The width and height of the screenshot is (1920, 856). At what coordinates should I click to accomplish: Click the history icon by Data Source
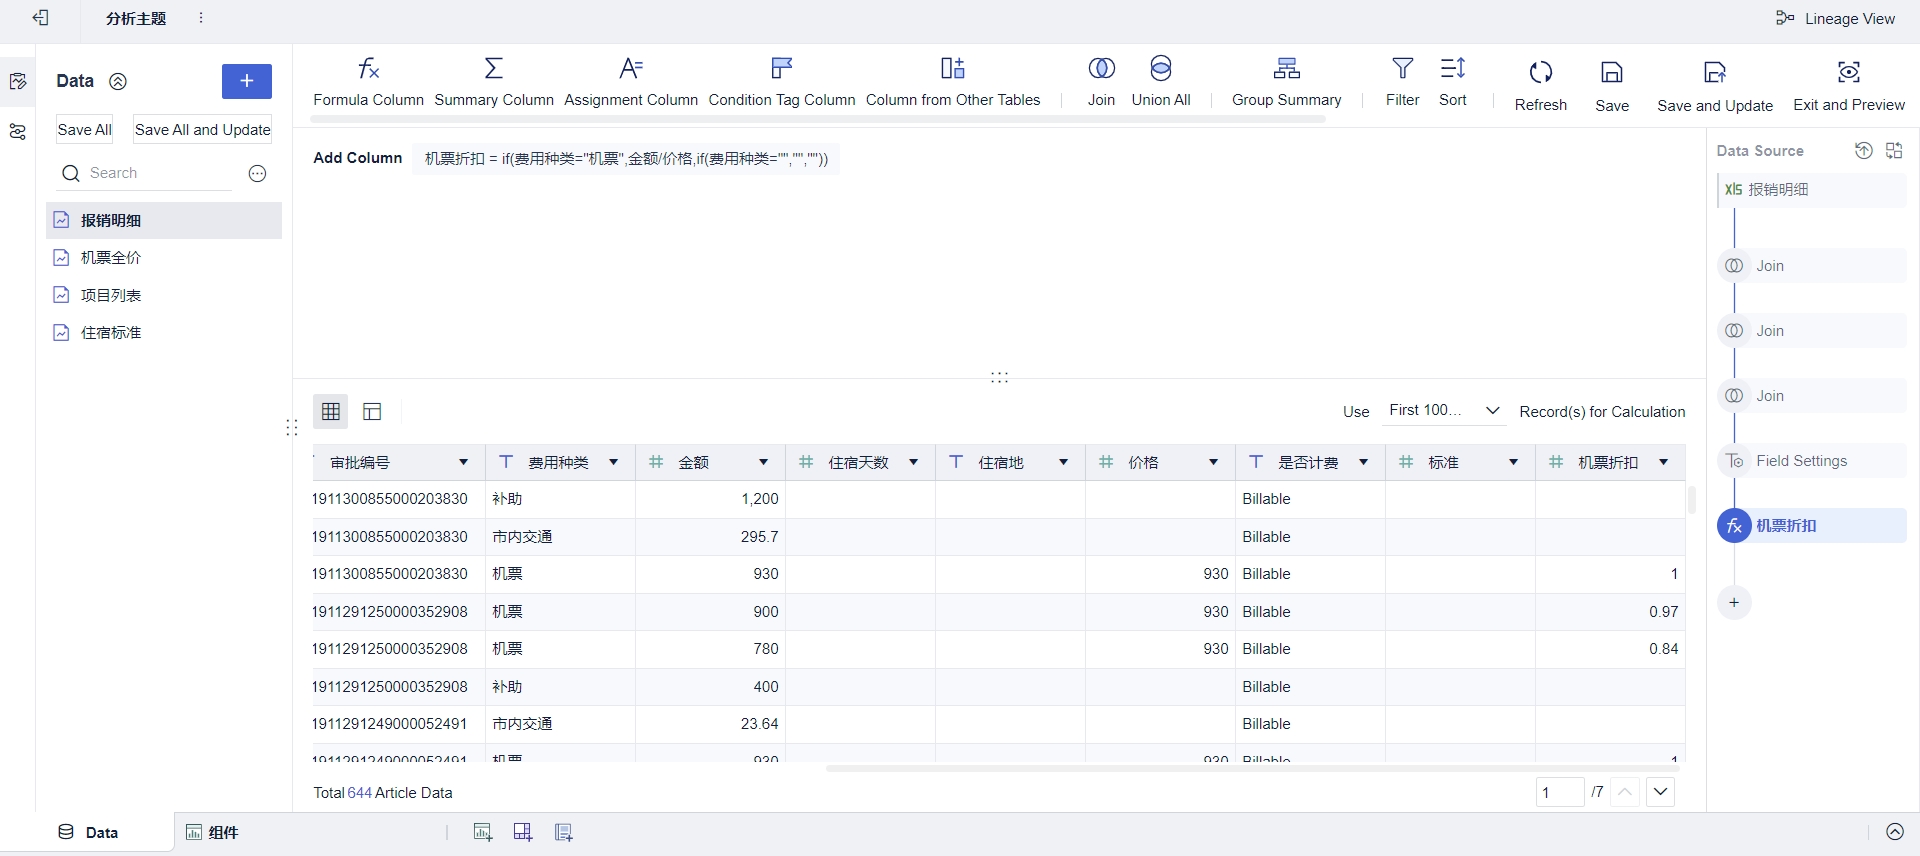point(1863,151)
